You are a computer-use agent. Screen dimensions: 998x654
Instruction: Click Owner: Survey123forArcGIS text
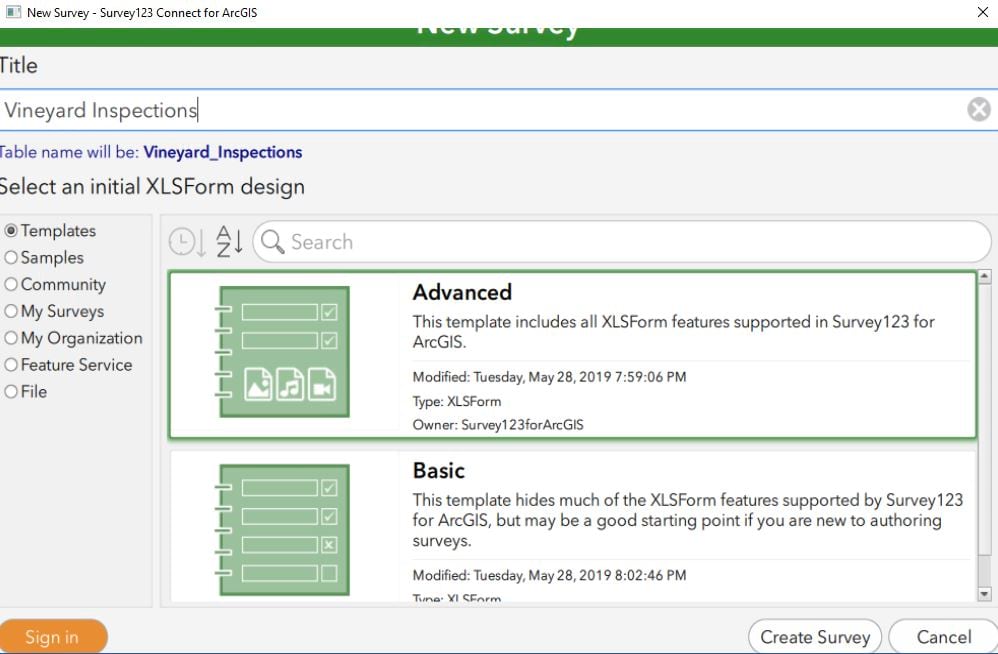pyautogui.click(x=498, y=425)
